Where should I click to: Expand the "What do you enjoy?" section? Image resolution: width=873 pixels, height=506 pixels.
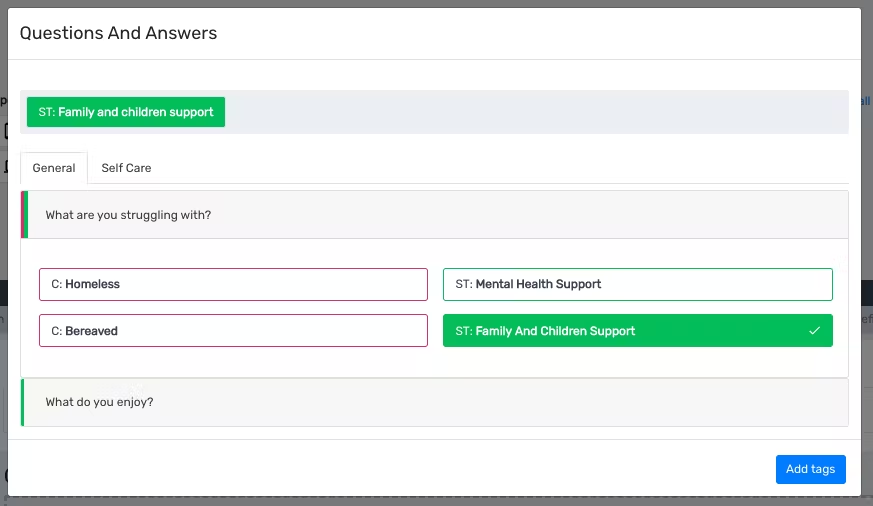436,402
